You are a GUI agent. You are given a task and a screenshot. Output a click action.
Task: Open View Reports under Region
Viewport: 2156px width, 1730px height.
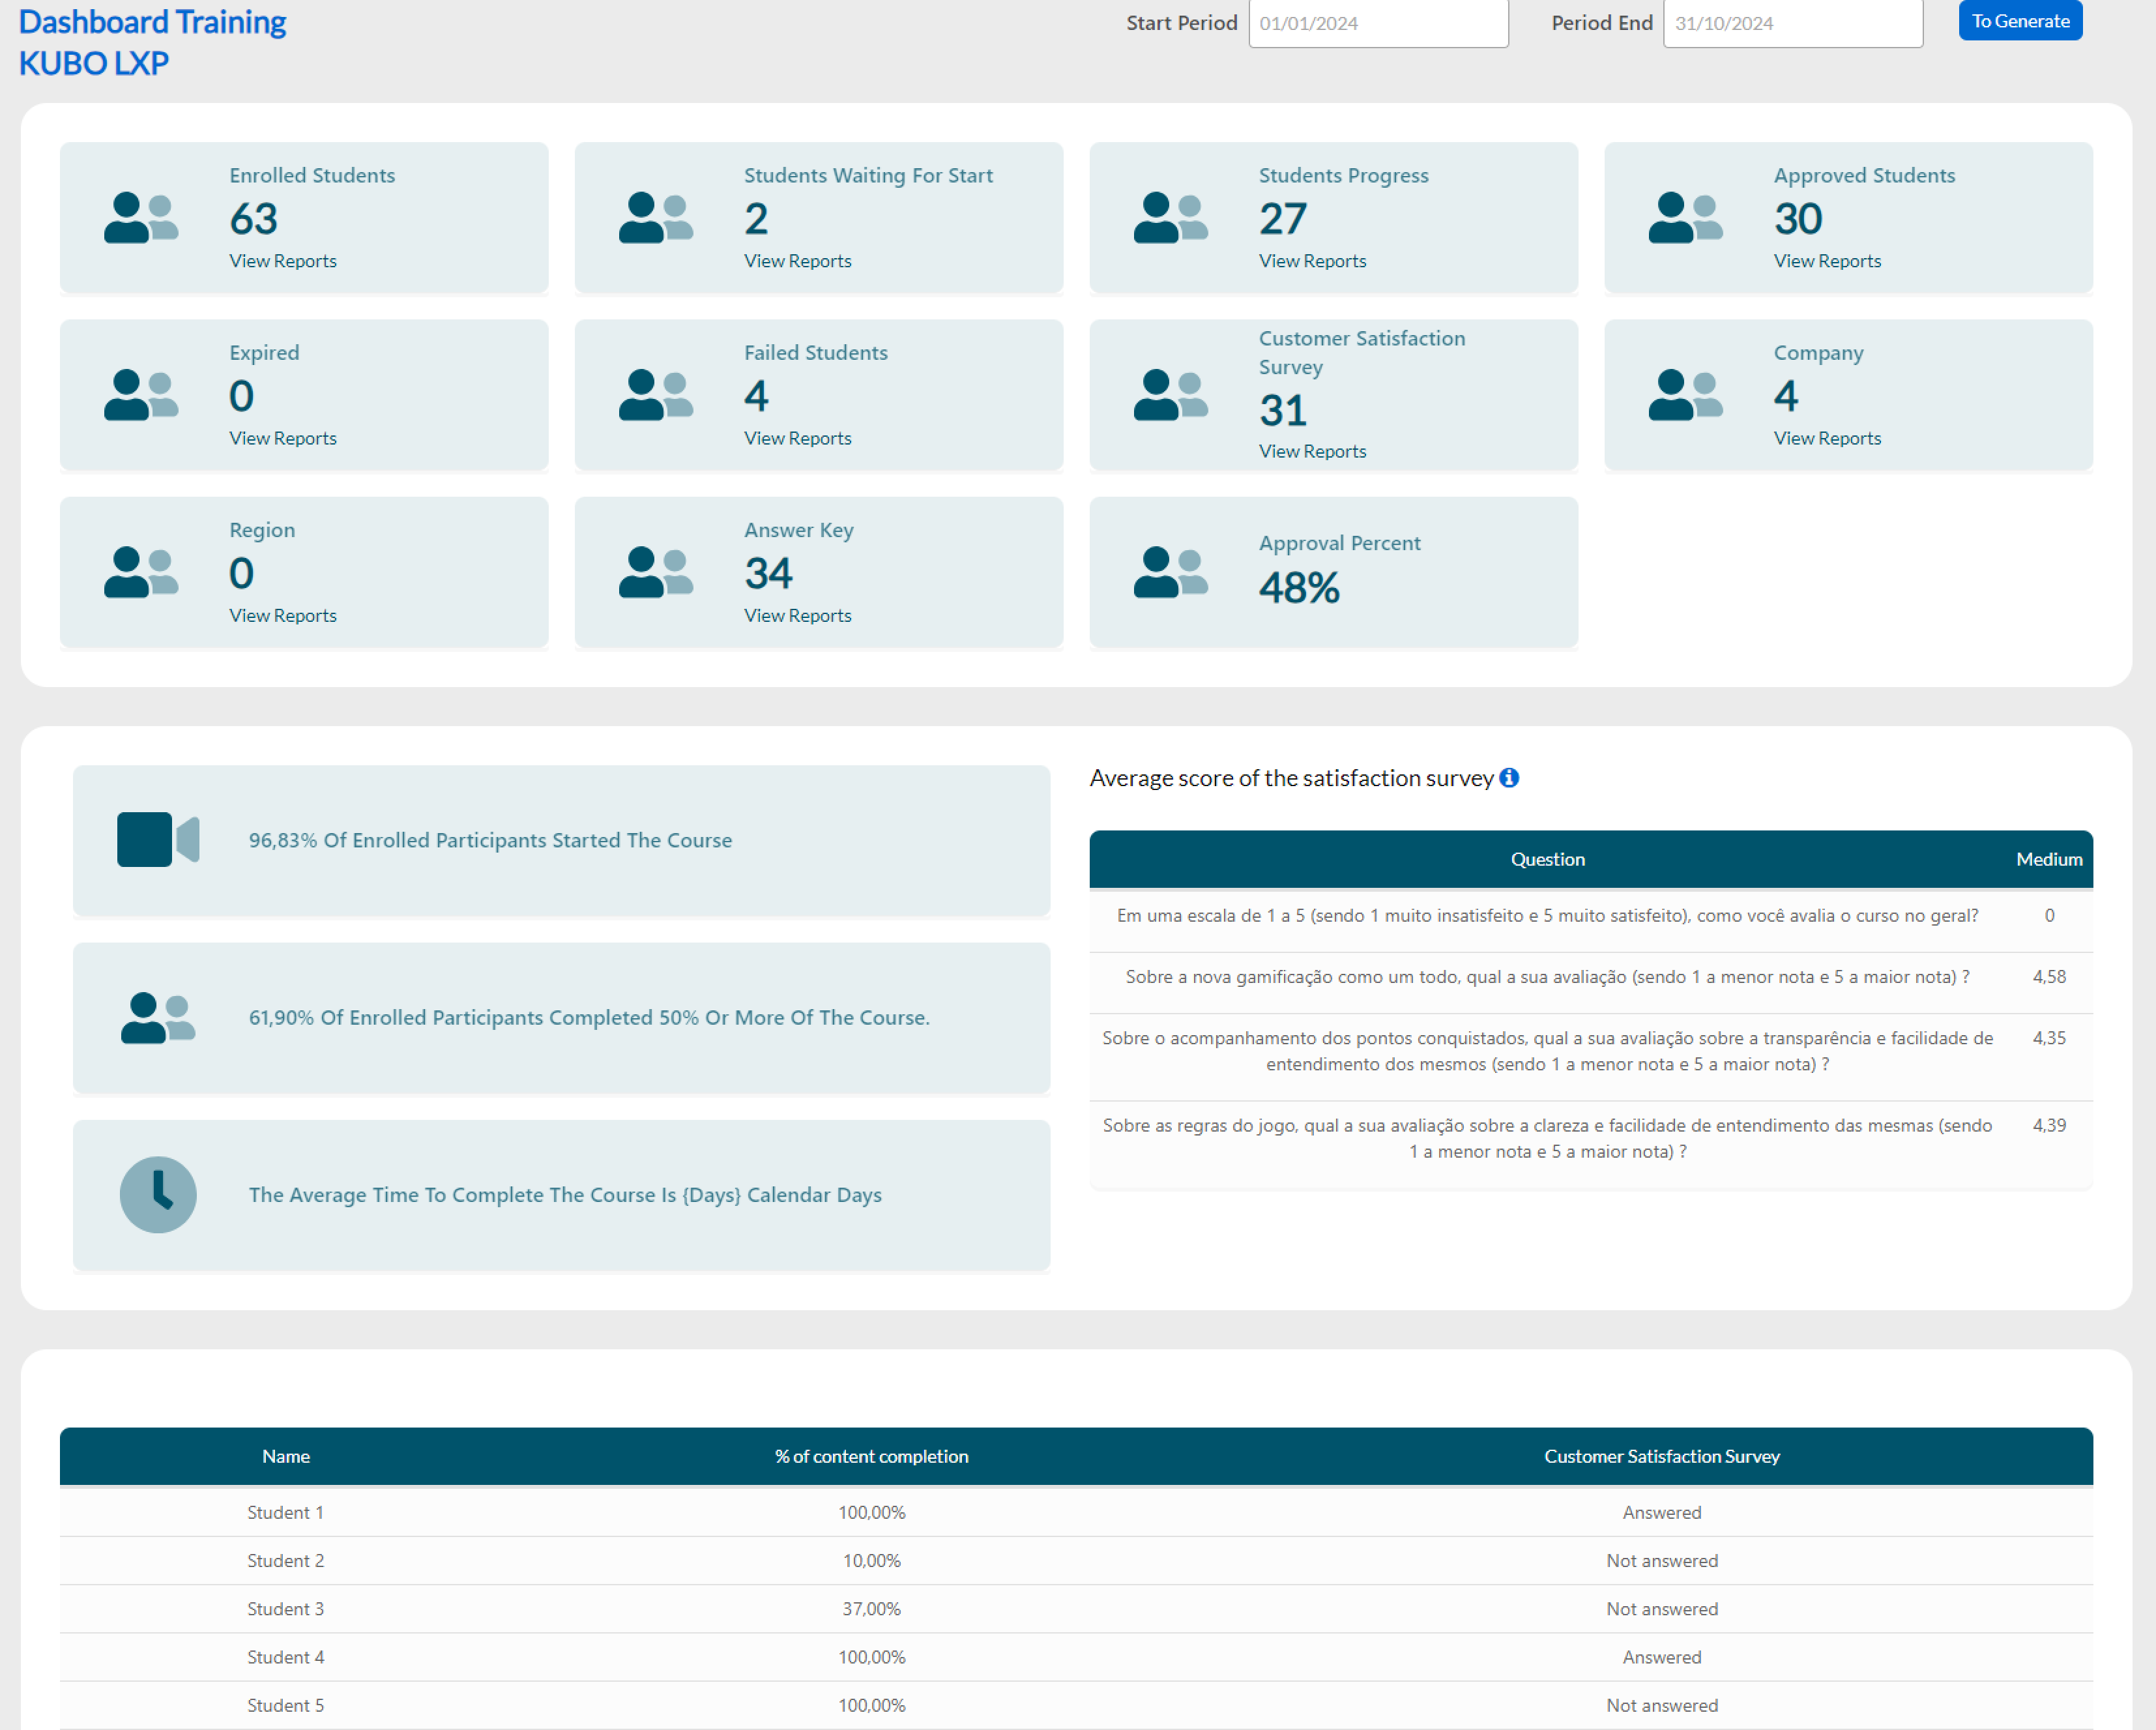click(x=283, y=615)
